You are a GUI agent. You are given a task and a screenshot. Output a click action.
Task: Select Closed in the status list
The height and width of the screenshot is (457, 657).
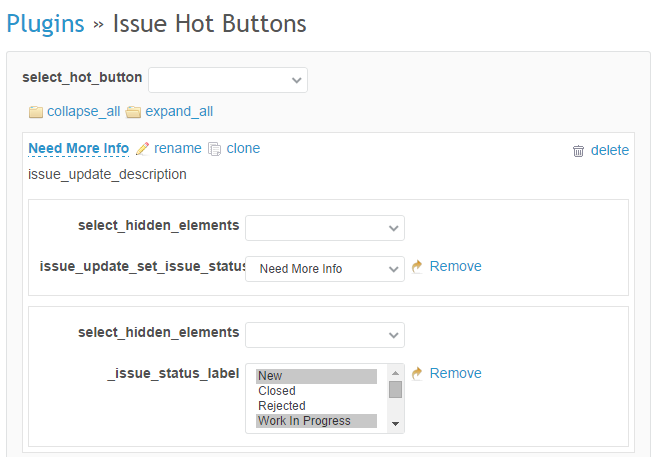[x=316, y=391]
